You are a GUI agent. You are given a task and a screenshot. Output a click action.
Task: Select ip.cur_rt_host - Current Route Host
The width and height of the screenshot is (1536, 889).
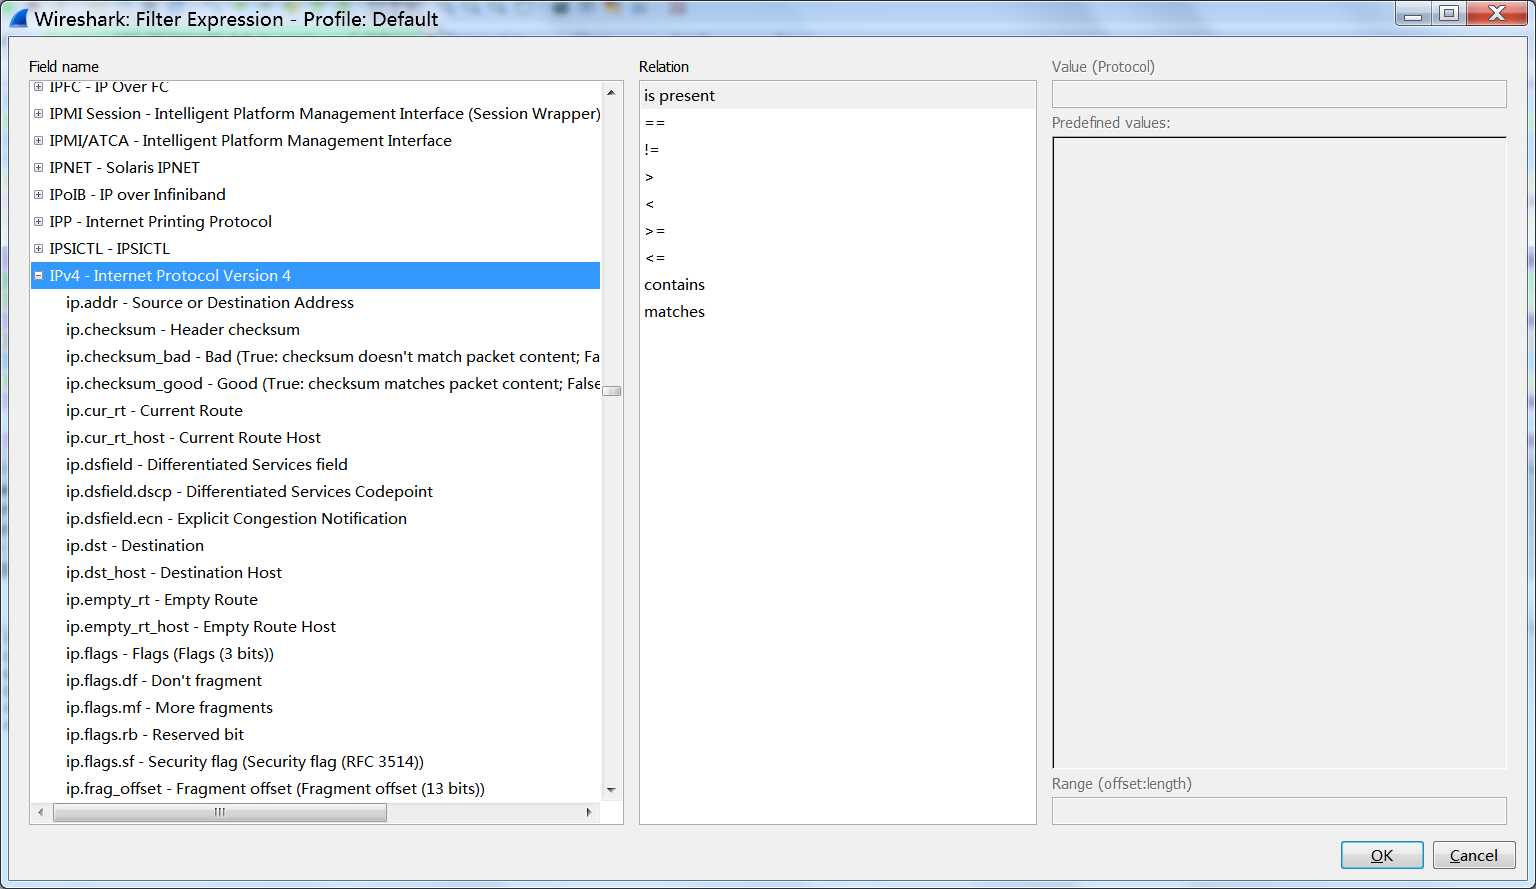point(193,438)
